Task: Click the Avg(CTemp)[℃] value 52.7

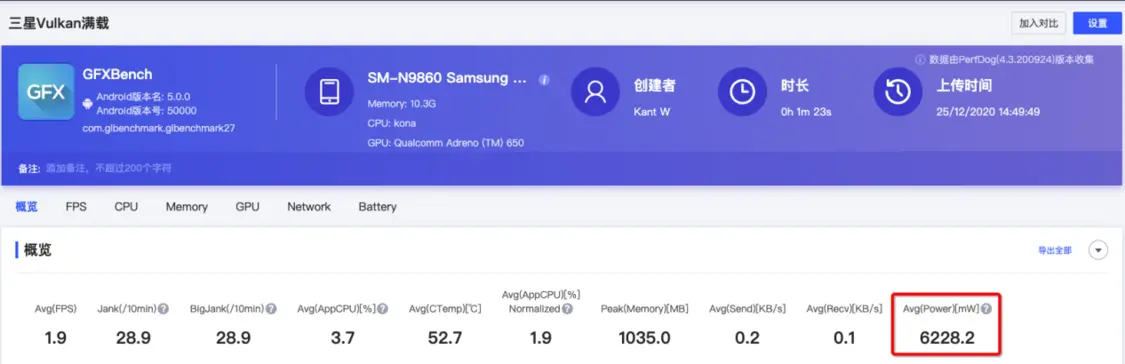Action: point(445,338)
